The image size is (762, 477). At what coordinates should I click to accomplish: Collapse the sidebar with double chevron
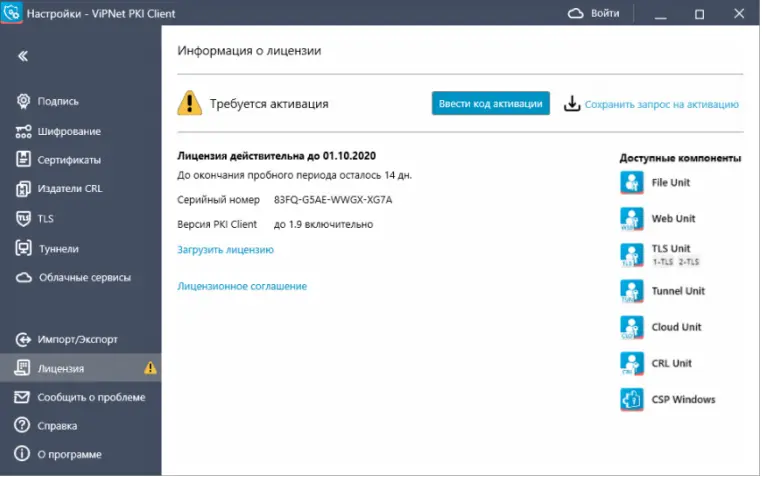23,56
